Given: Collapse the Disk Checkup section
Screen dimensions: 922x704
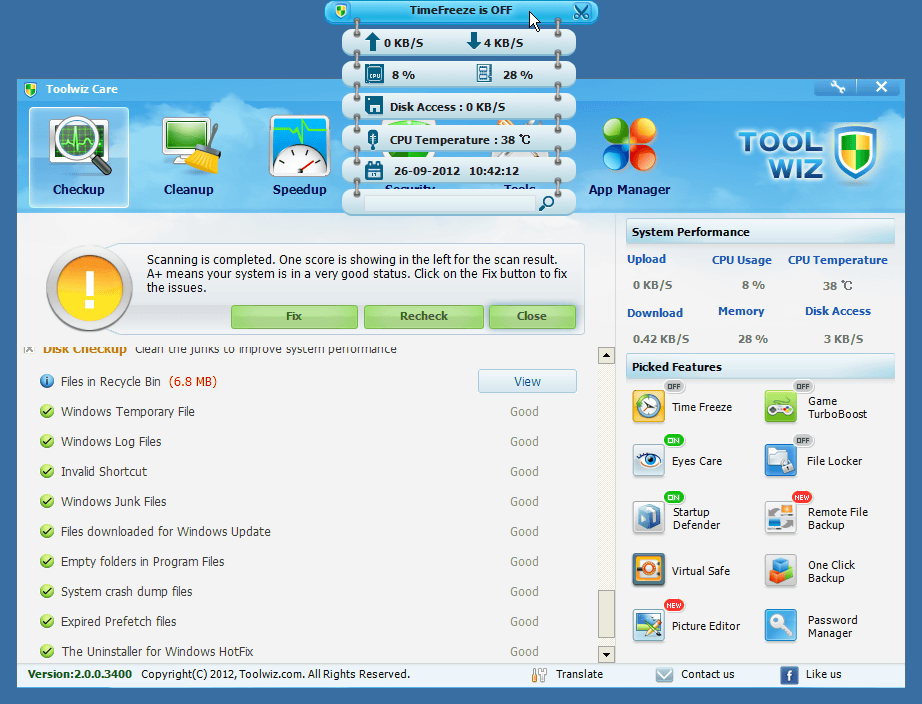Looking at the screenshot, I should tap(28, 349).
